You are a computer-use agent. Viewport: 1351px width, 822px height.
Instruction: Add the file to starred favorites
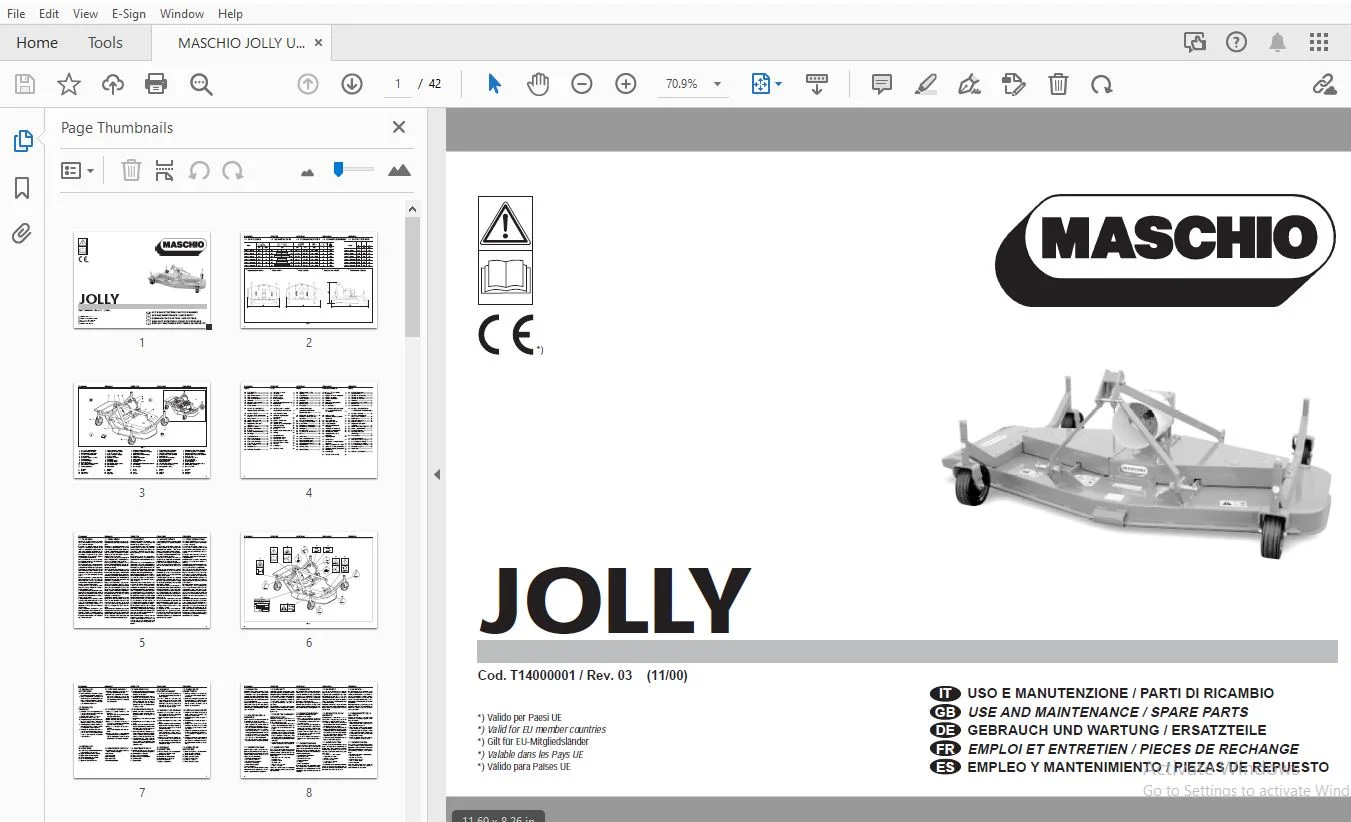point(68,85)
